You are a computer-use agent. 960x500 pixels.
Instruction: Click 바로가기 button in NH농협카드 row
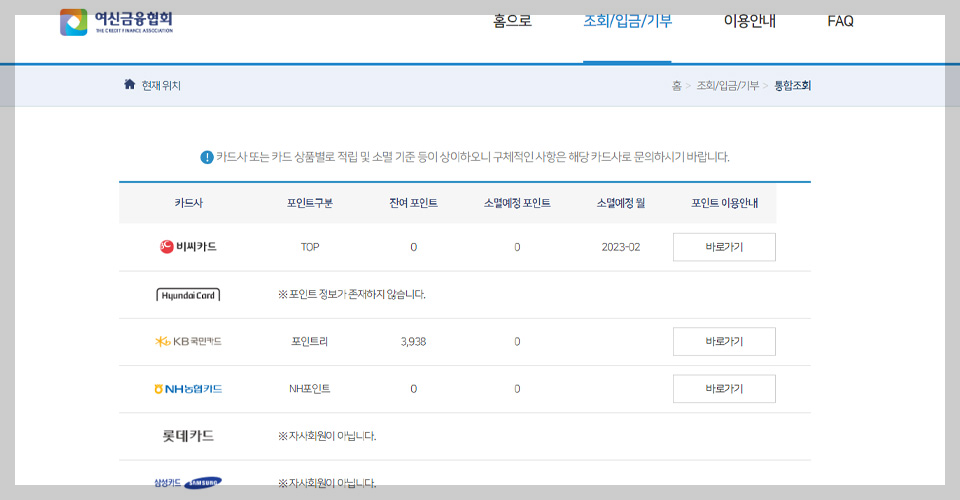(724, 389)
